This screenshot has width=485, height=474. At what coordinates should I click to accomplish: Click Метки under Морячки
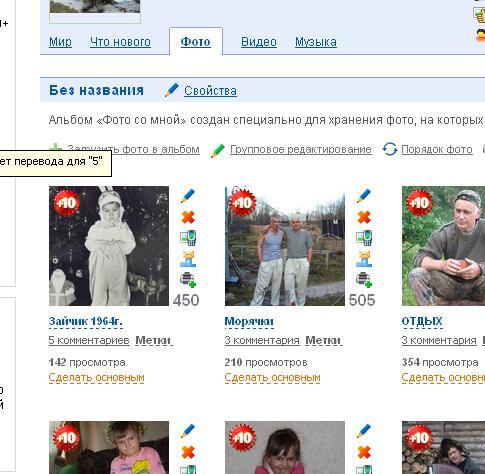pyautogui.click(x=324, y=340)
